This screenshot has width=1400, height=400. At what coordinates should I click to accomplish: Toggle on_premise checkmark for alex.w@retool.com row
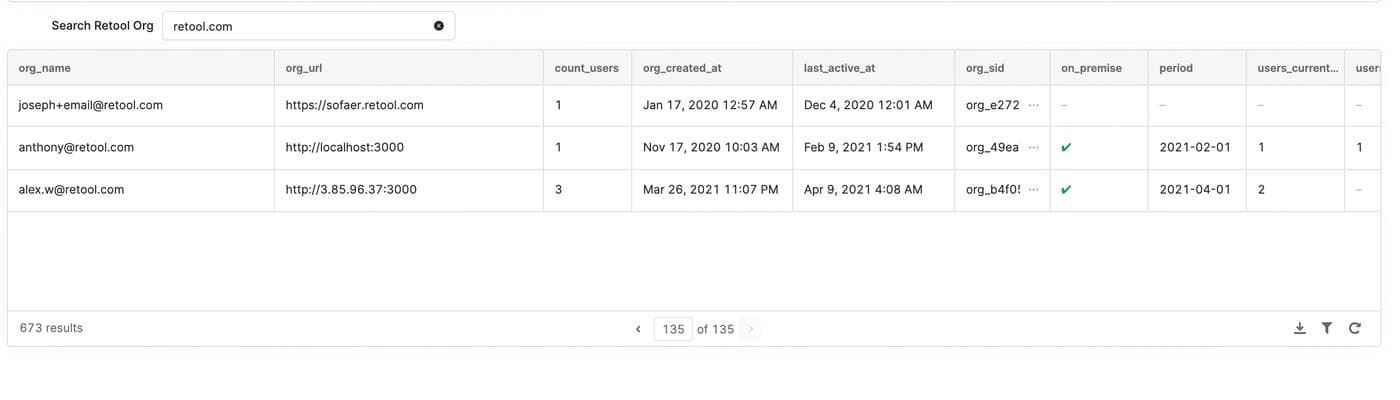point(1066,189)
